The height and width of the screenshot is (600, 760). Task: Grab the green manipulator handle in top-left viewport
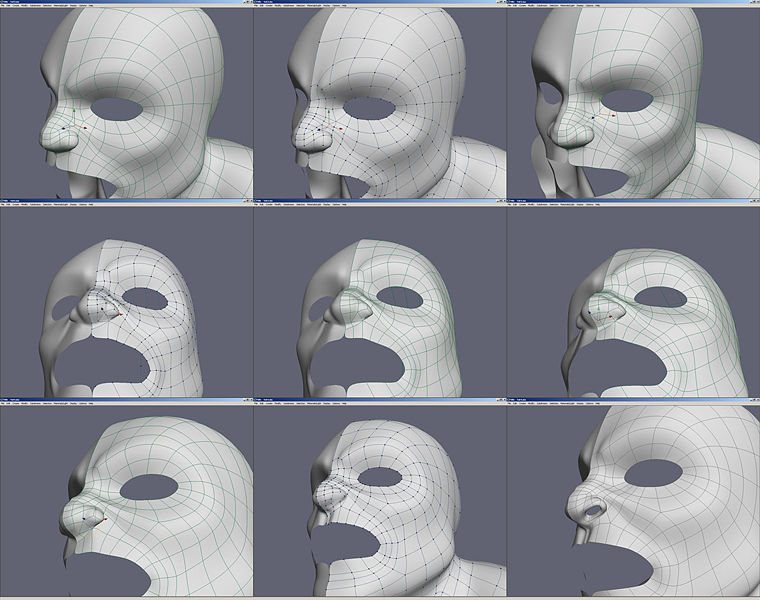click(74, 111)
